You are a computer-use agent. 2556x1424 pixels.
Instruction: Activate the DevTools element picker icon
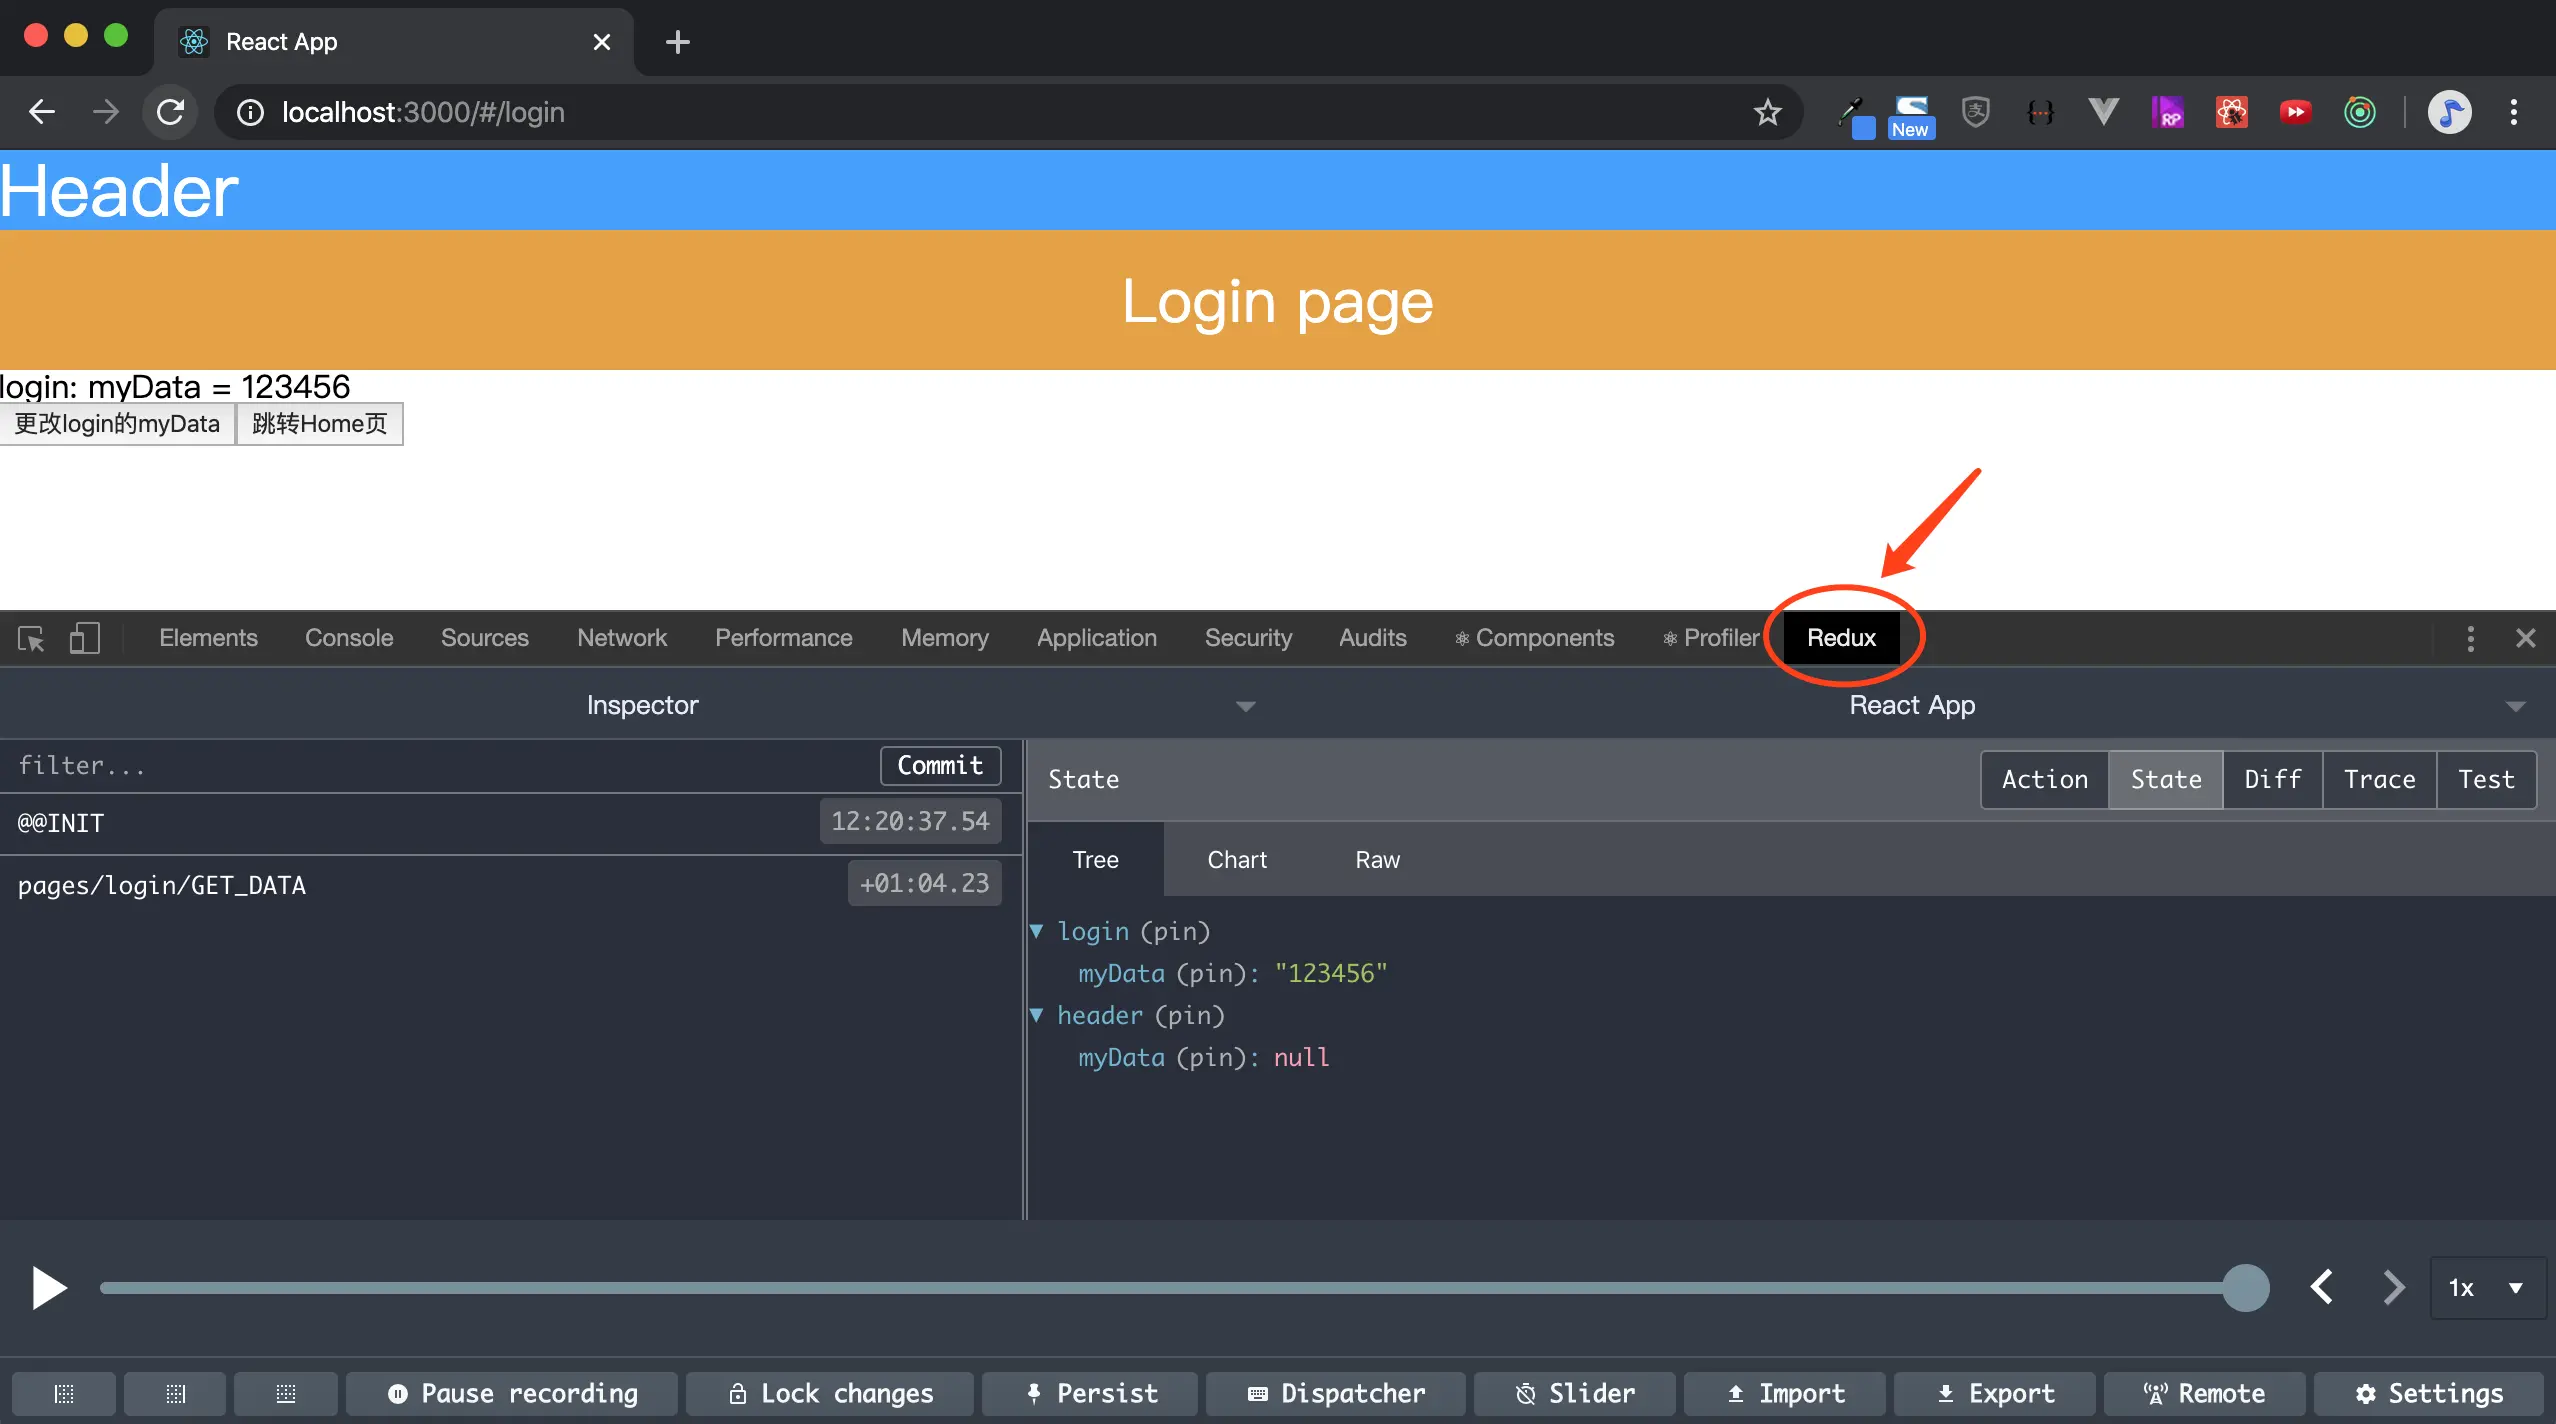(31, 638)
